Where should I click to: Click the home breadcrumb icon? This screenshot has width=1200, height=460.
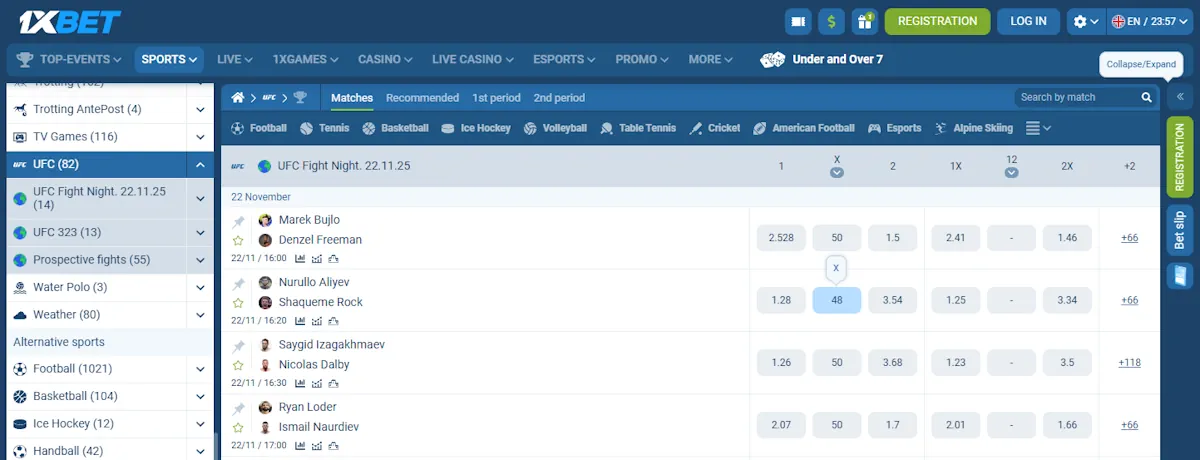click(238, 98)
